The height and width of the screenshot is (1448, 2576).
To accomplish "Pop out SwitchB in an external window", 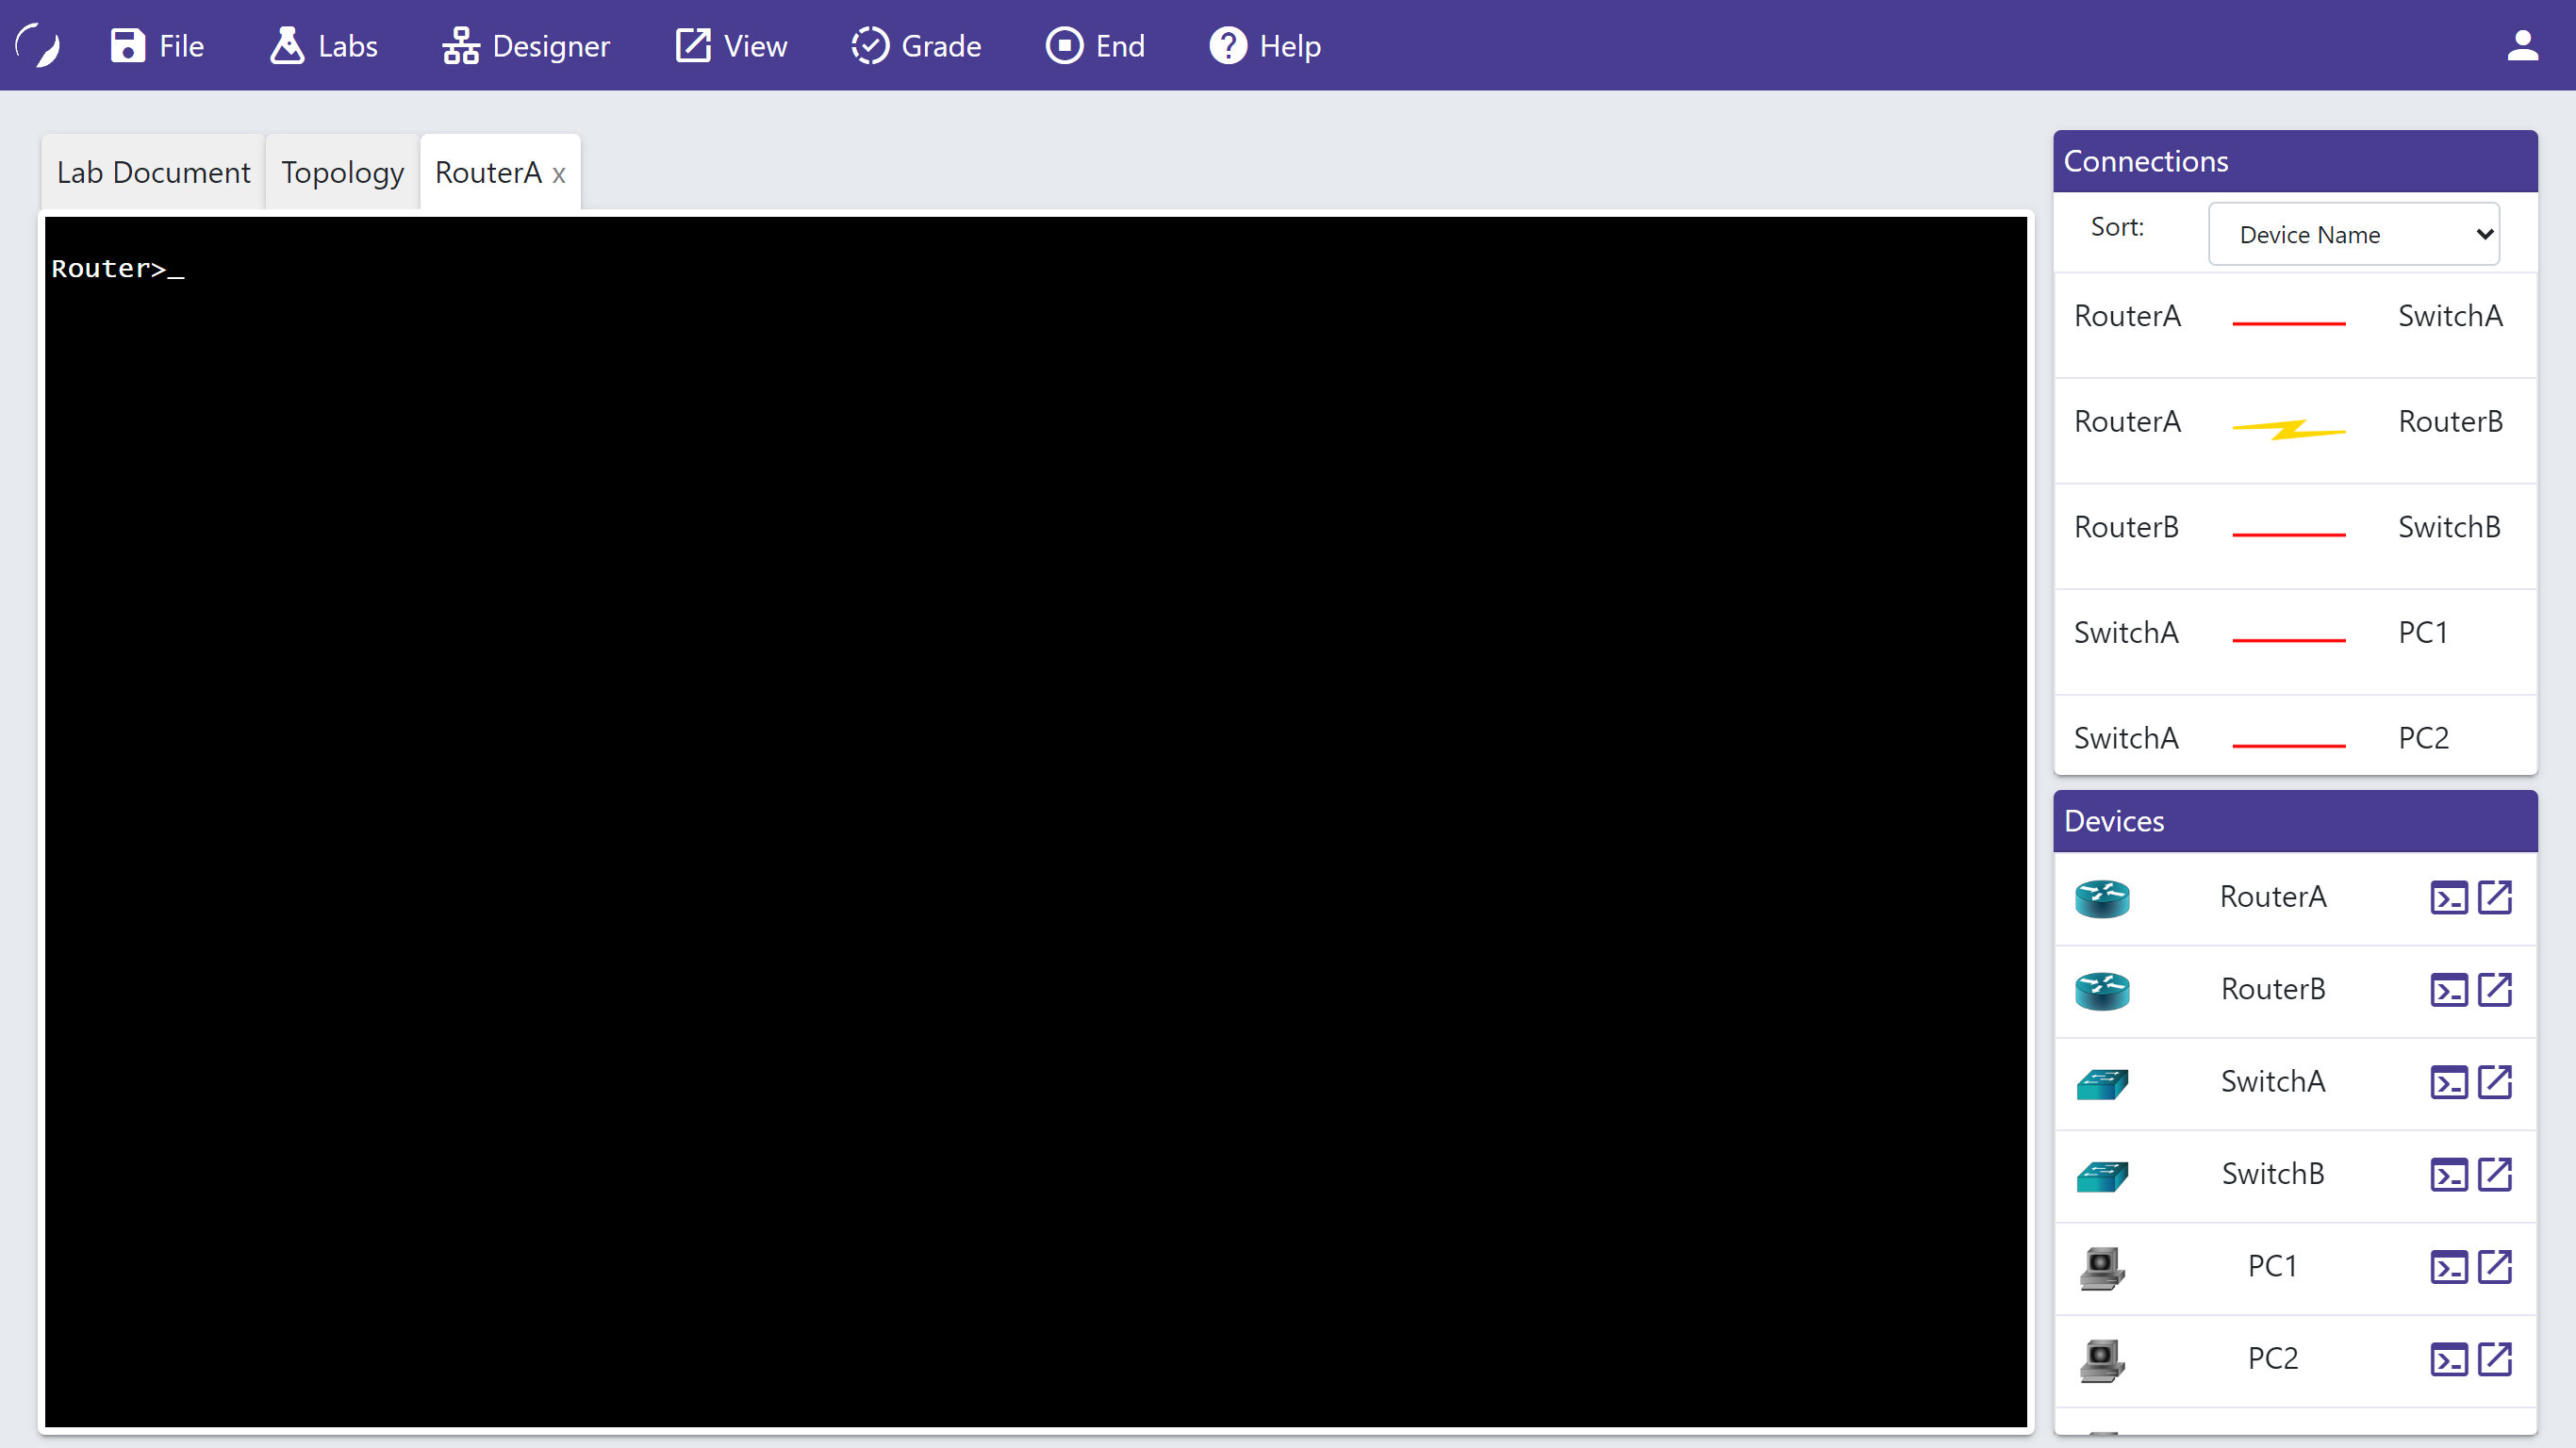I will (x=2495, y=1174).
